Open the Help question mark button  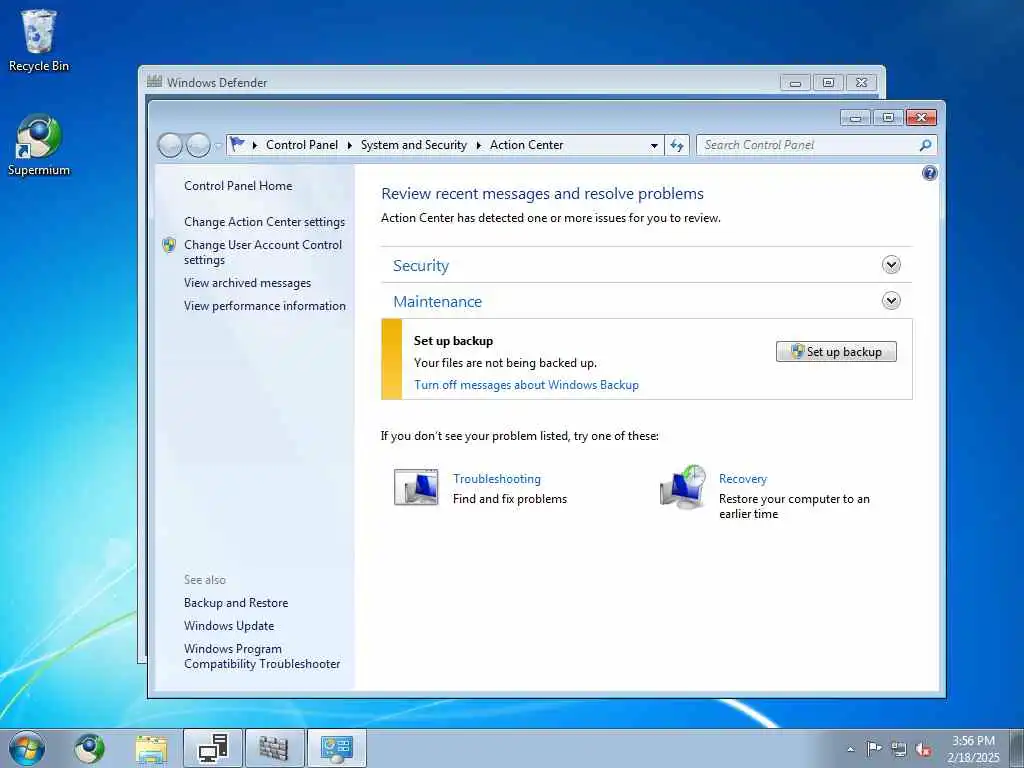click(x=929, y=173)
